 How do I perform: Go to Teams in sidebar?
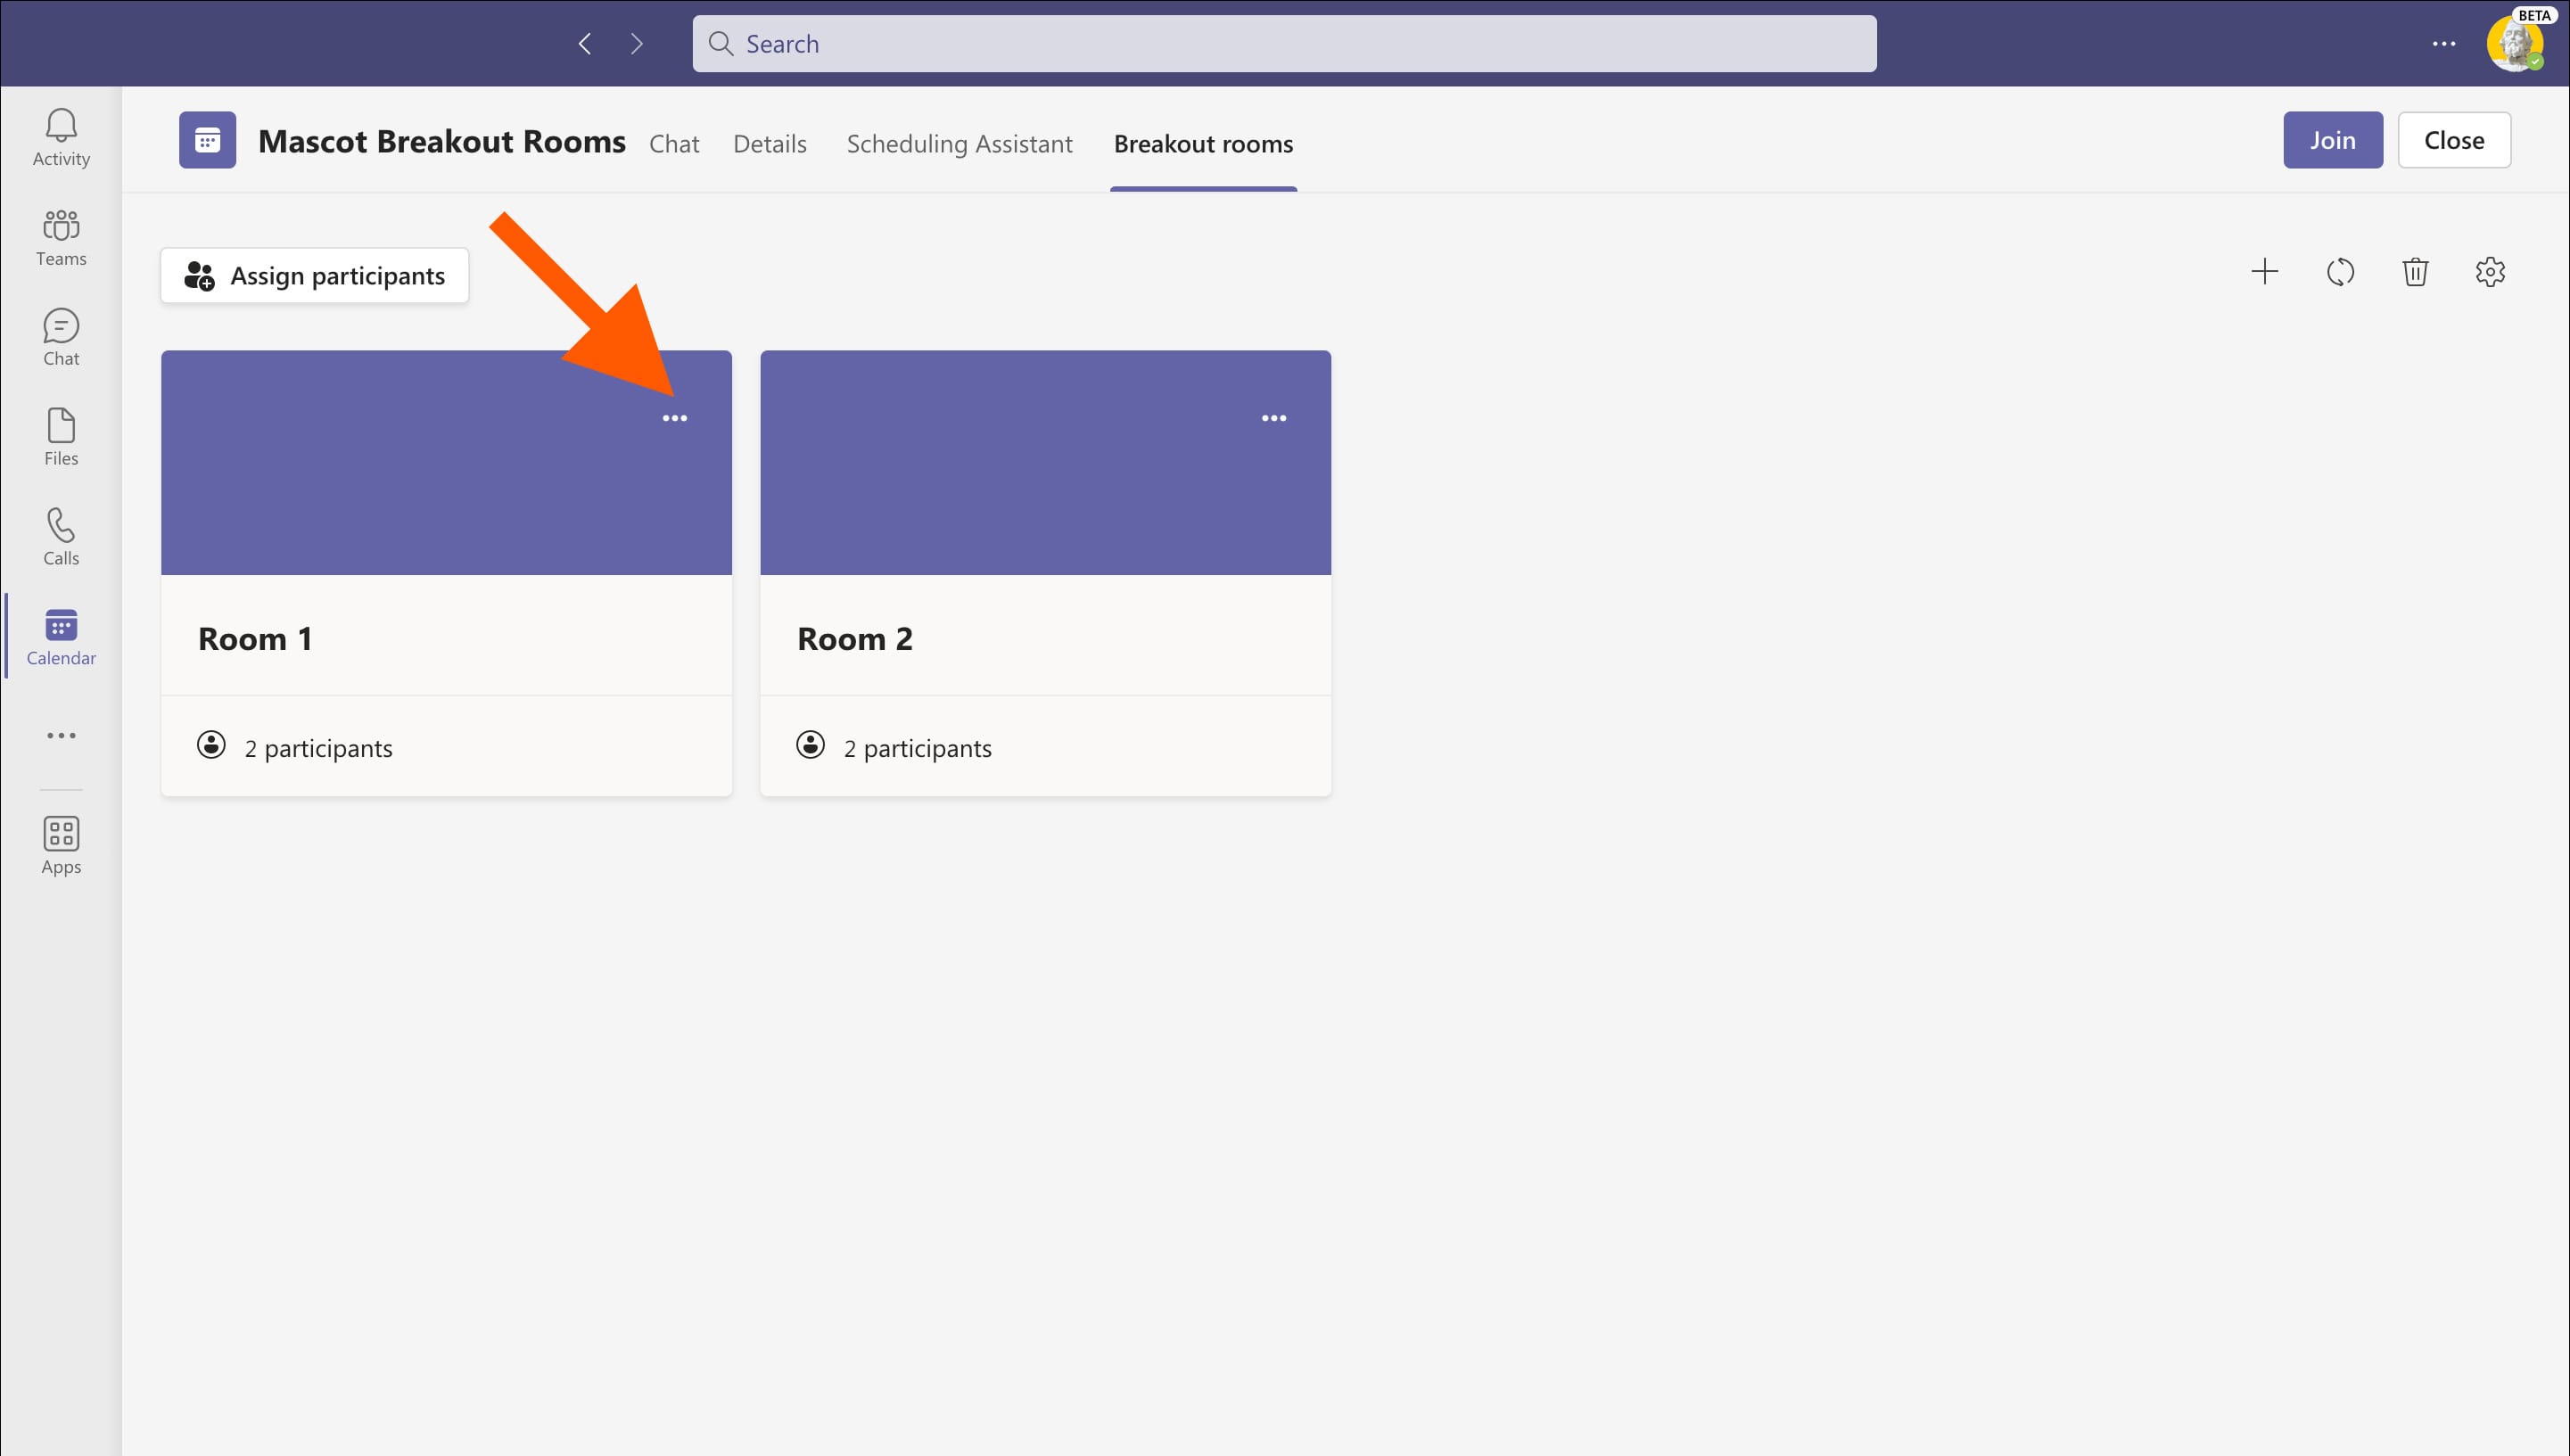[61, 237]
